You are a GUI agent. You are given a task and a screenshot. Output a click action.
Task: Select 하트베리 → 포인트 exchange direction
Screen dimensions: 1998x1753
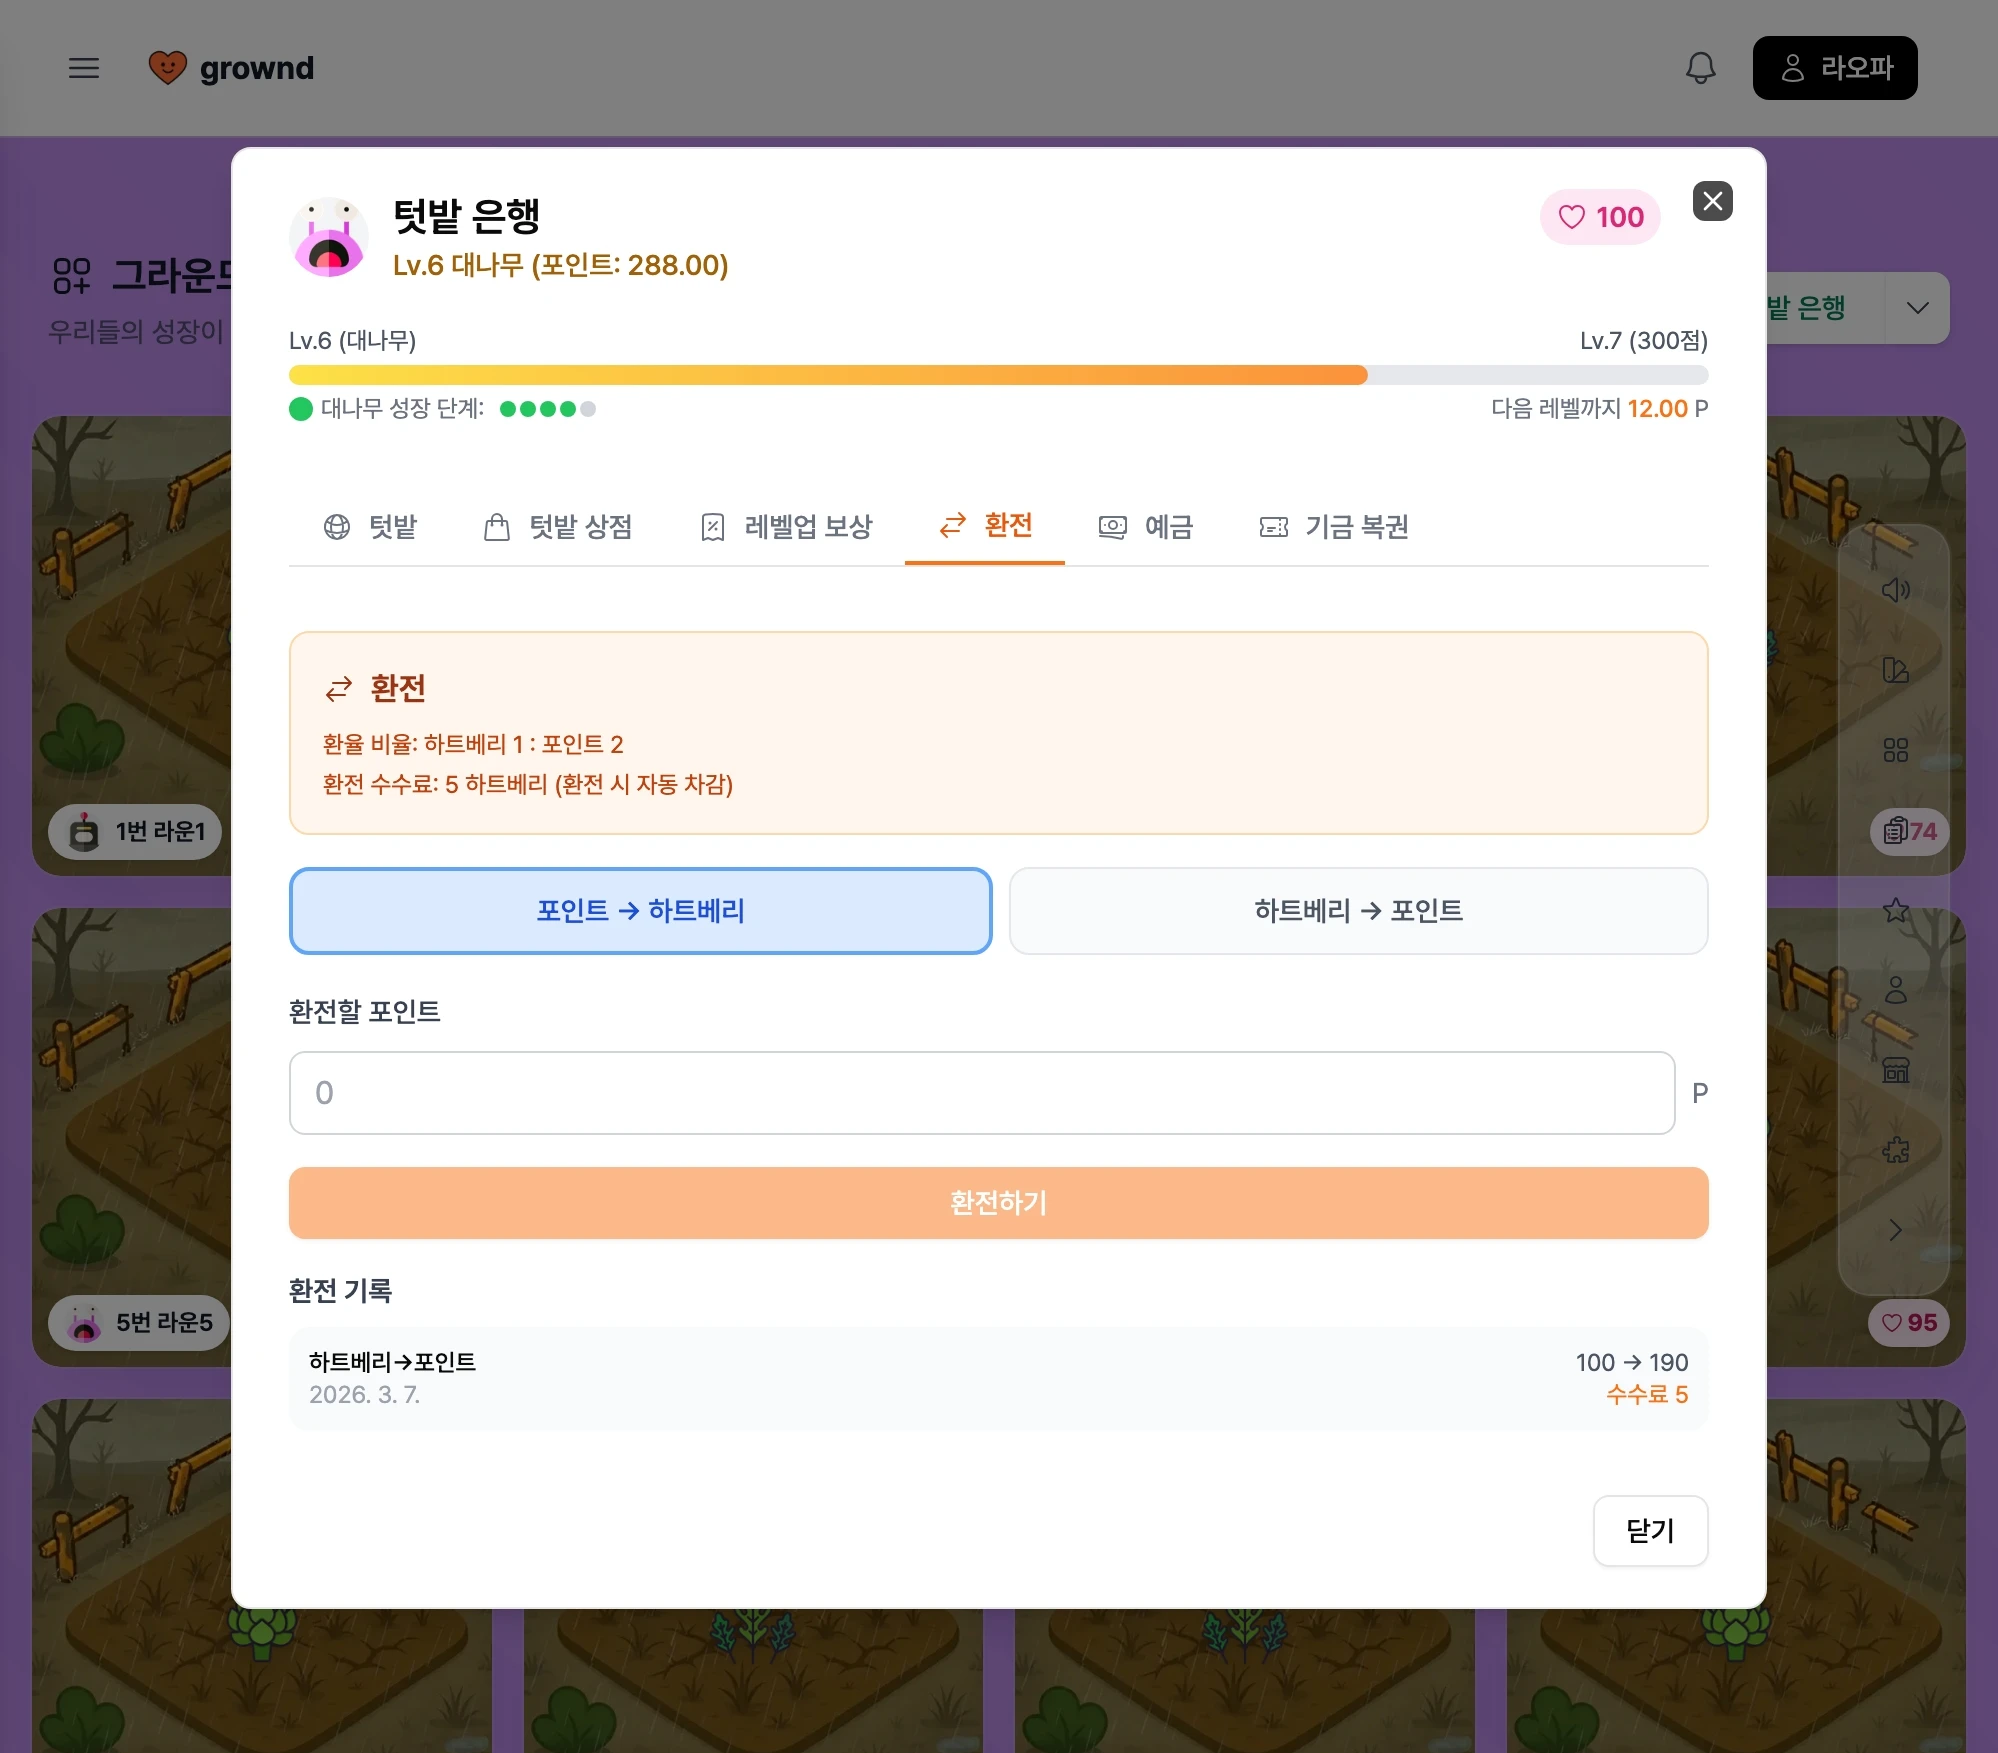click(1358, 911)
